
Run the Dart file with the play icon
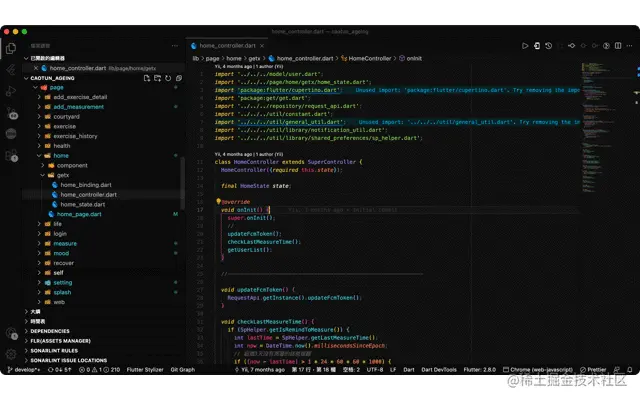pyautogui.click(x=525, y=46)
